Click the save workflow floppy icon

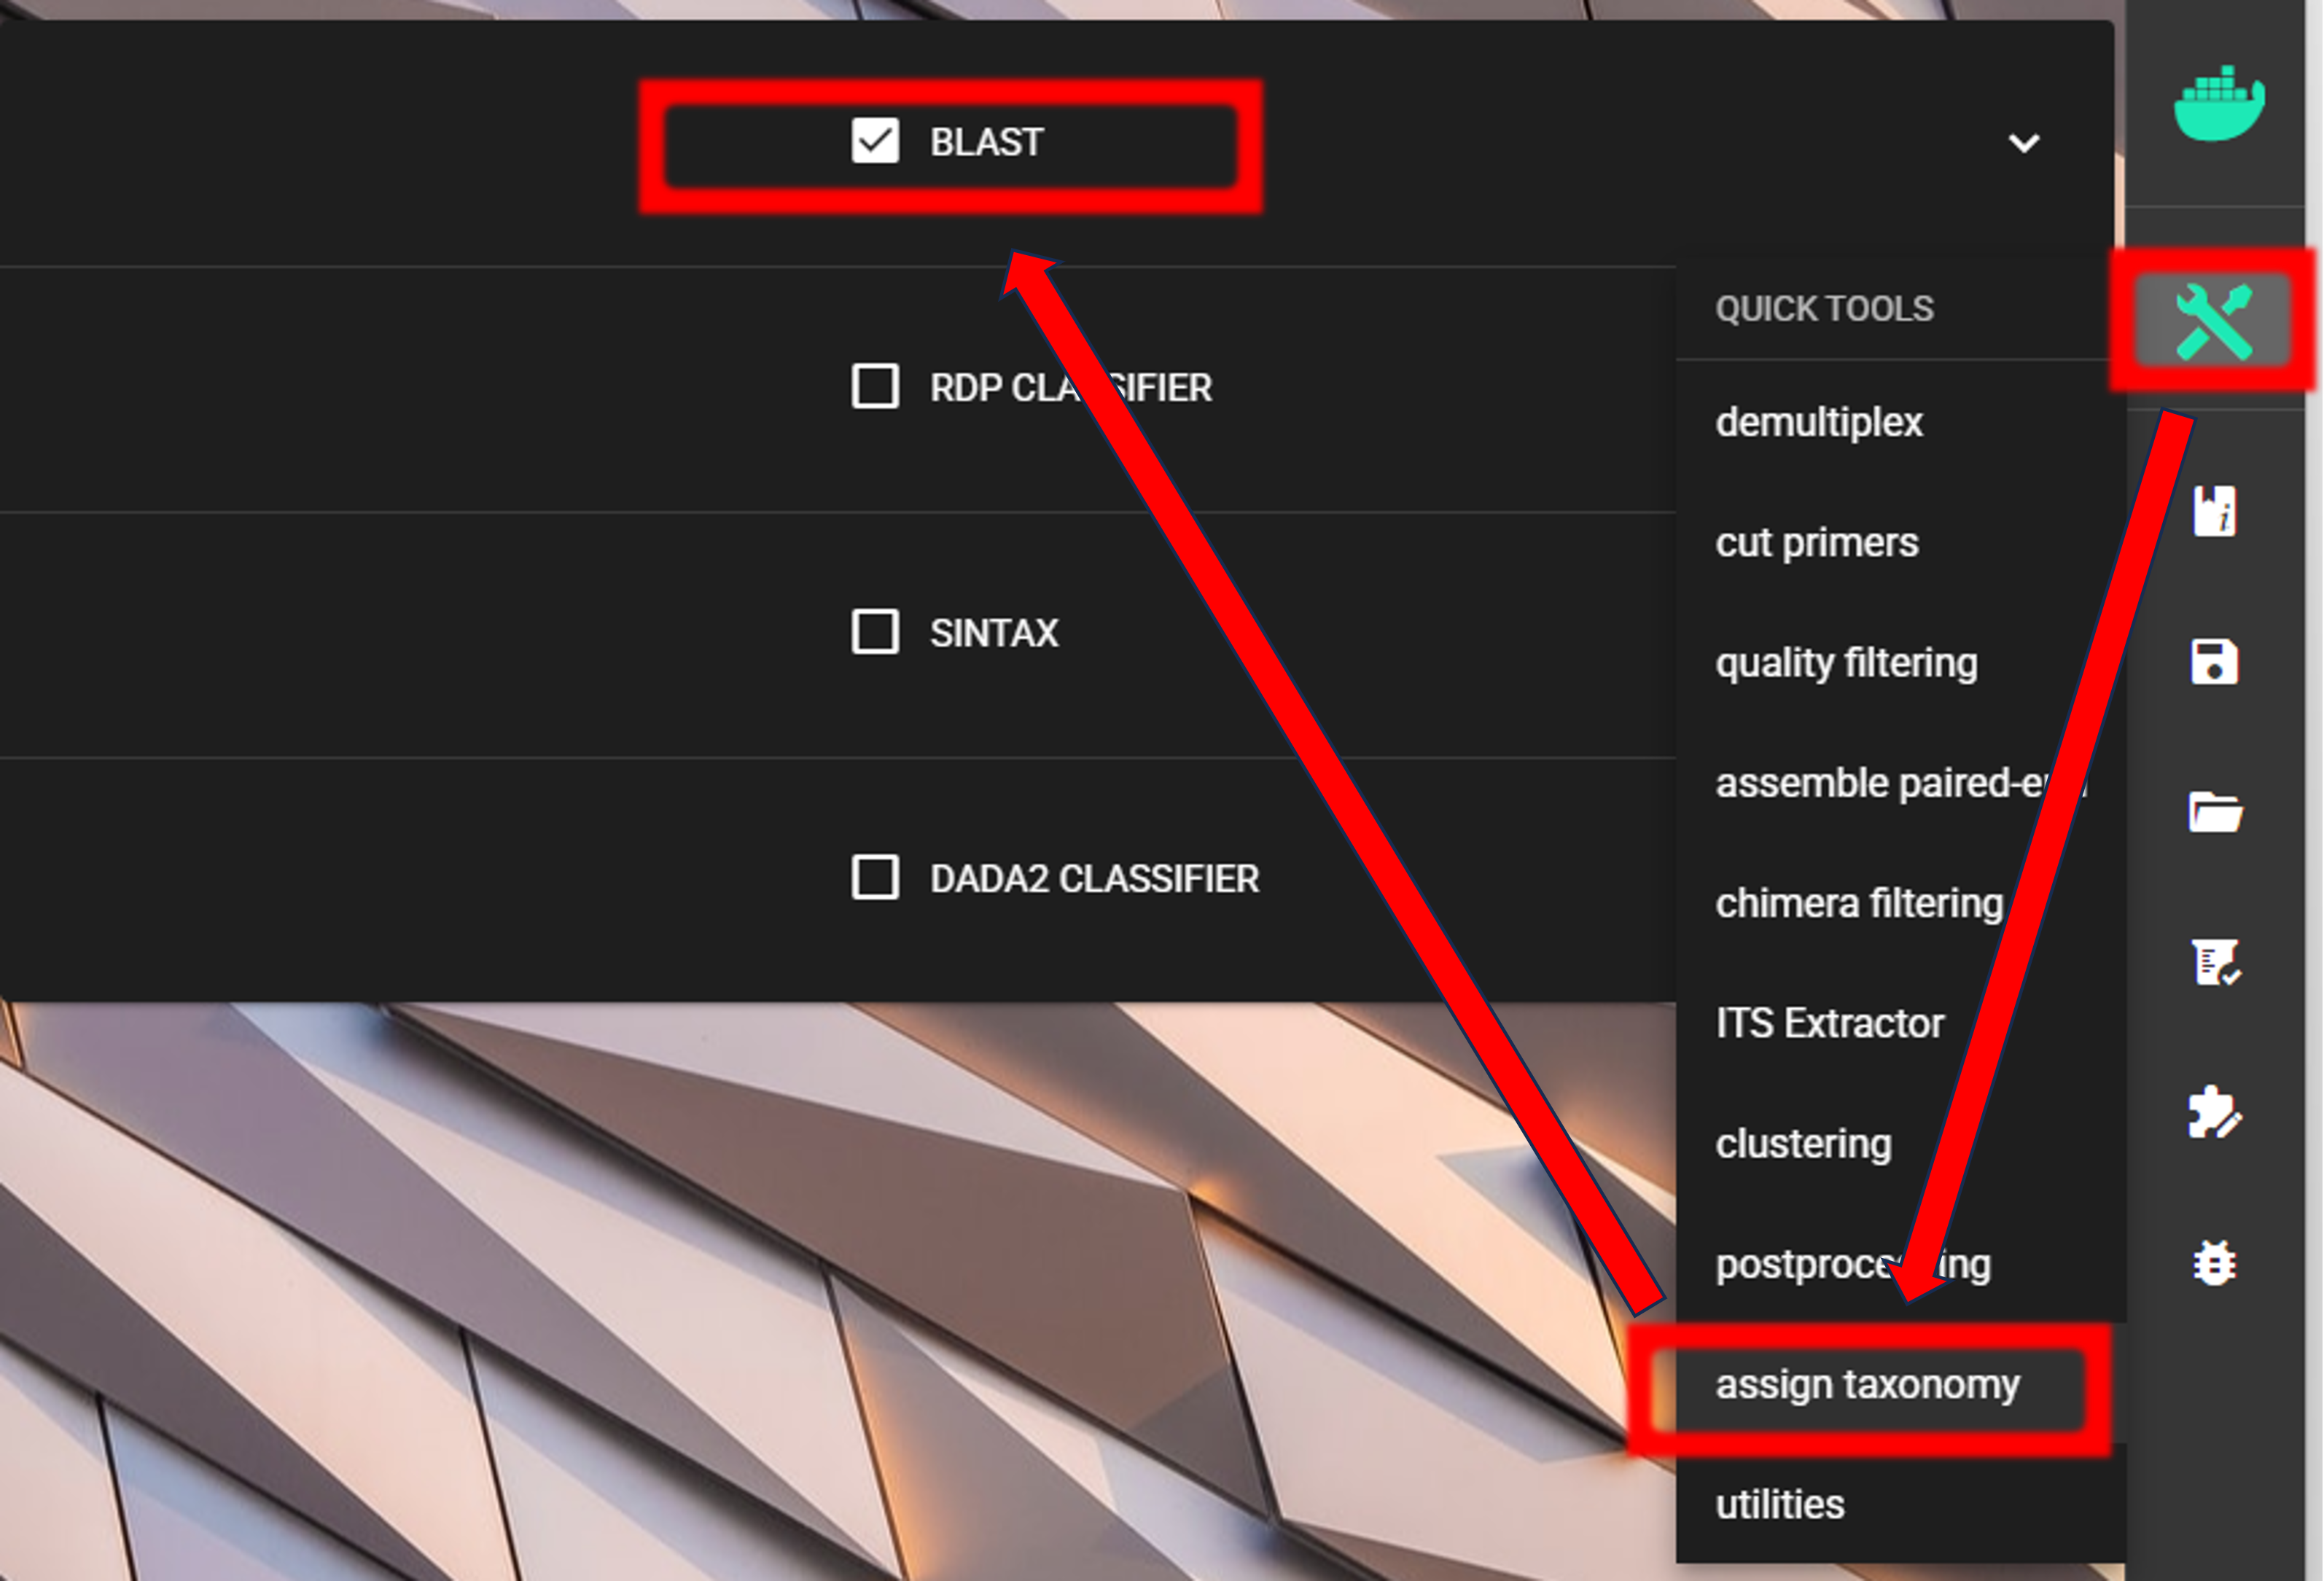(2214, 662)
